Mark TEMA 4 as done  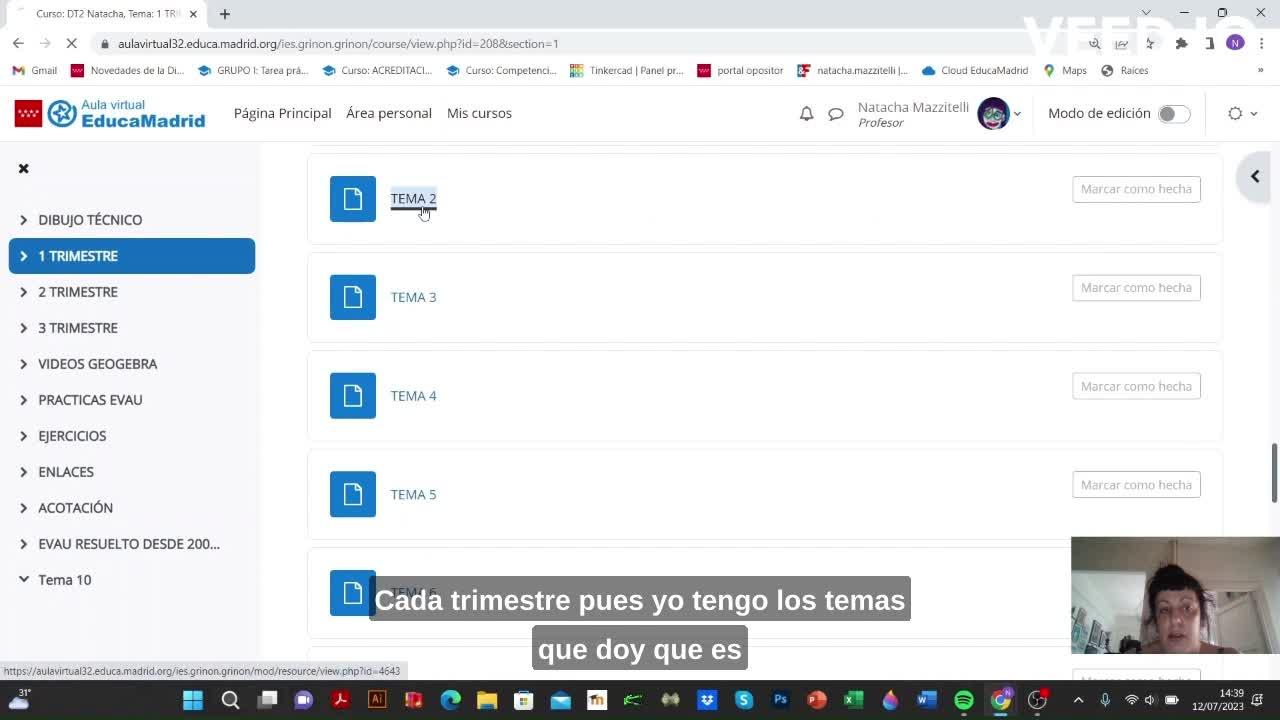pyautogui.click(x=1136, y=386)
